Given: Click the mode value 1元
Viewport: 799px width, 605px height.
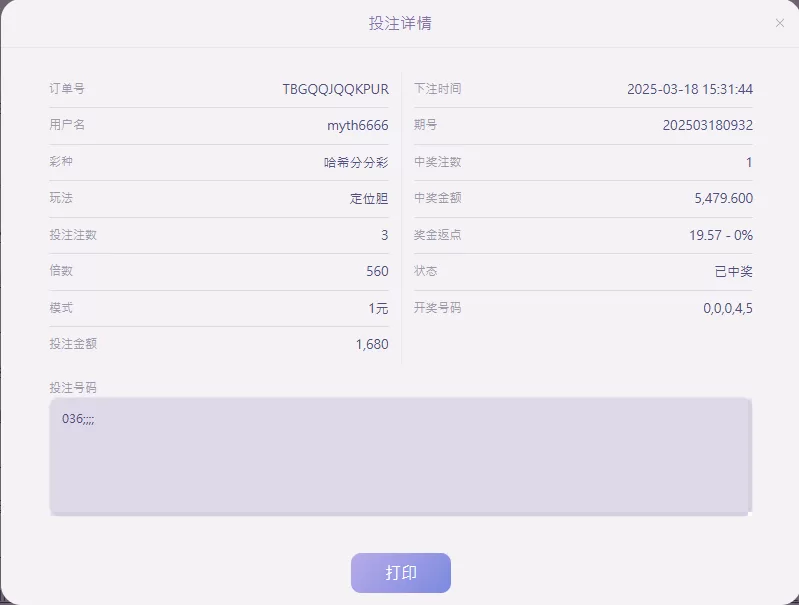Looking at the screenshot, I should [x=378, y=308].
